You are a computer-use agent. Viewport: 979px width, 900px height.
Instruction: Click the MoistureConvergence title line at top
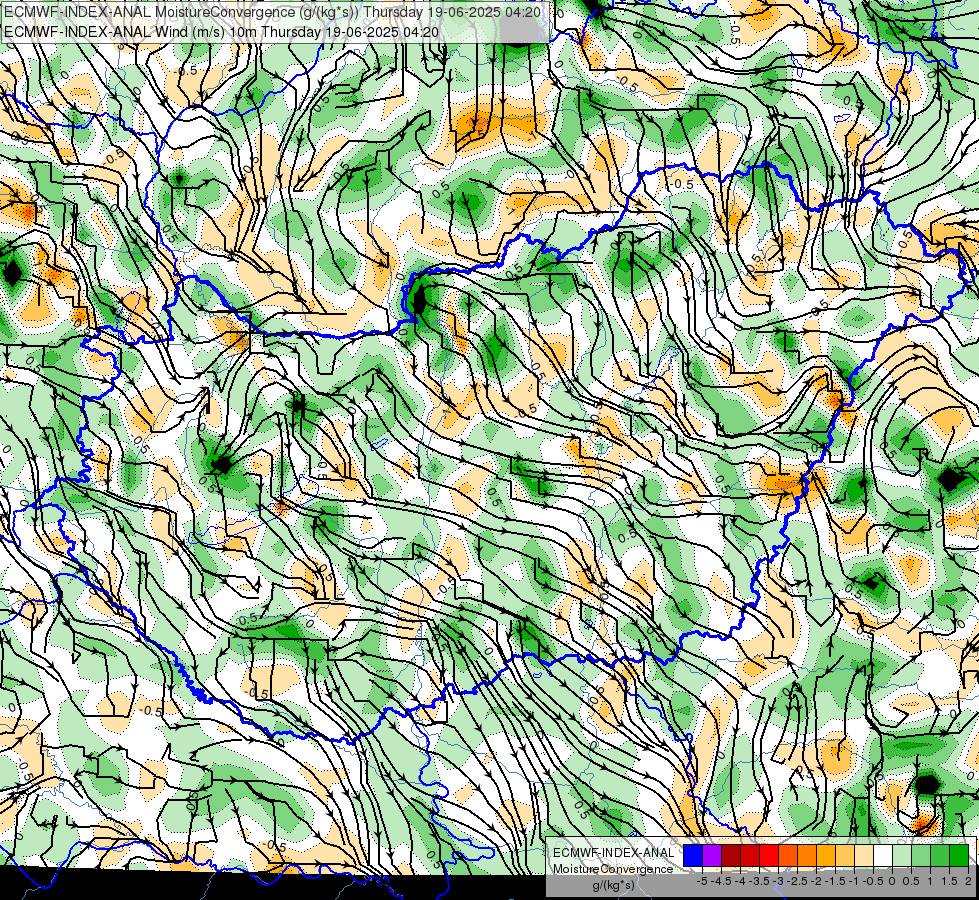pyautogui.click(x=272, y=12)
